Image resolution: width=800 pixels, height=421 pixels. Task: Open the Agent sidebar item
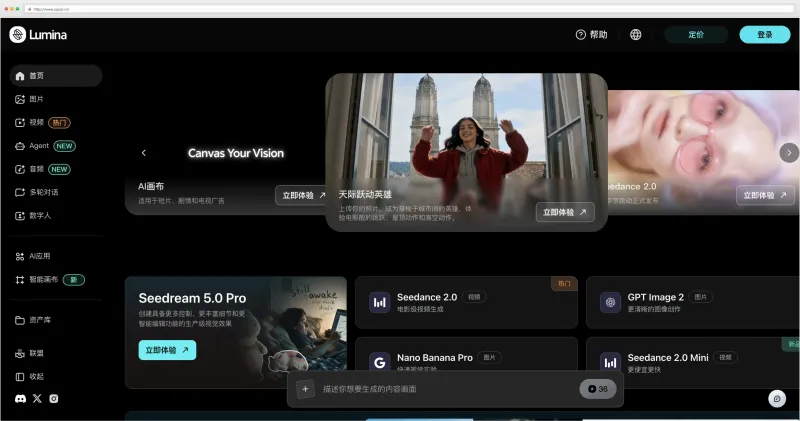[x=45, y=146]
